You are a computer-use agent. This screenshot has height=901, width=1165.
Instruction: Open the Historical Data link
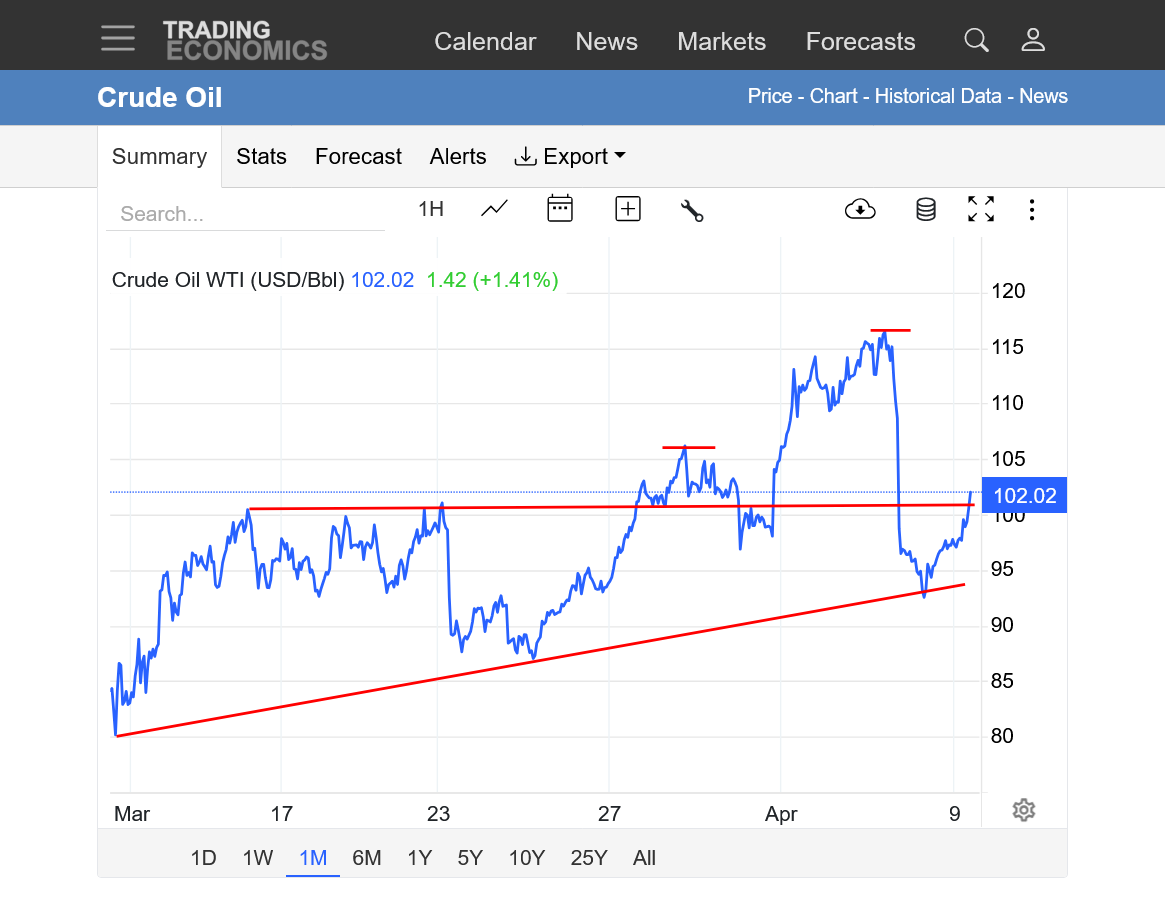[x=938, y=96]
